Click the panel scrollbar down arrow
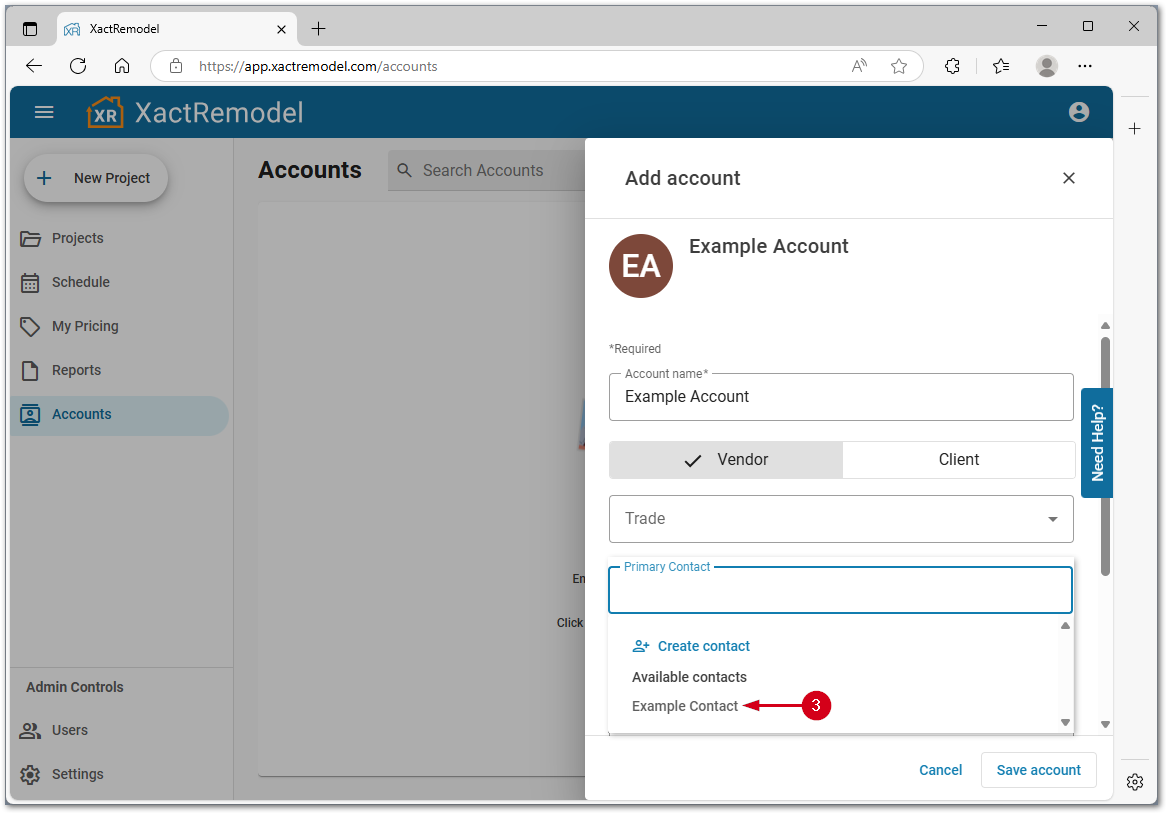Viewport: 1167px width, 814px height. (x=1105, y=724)
